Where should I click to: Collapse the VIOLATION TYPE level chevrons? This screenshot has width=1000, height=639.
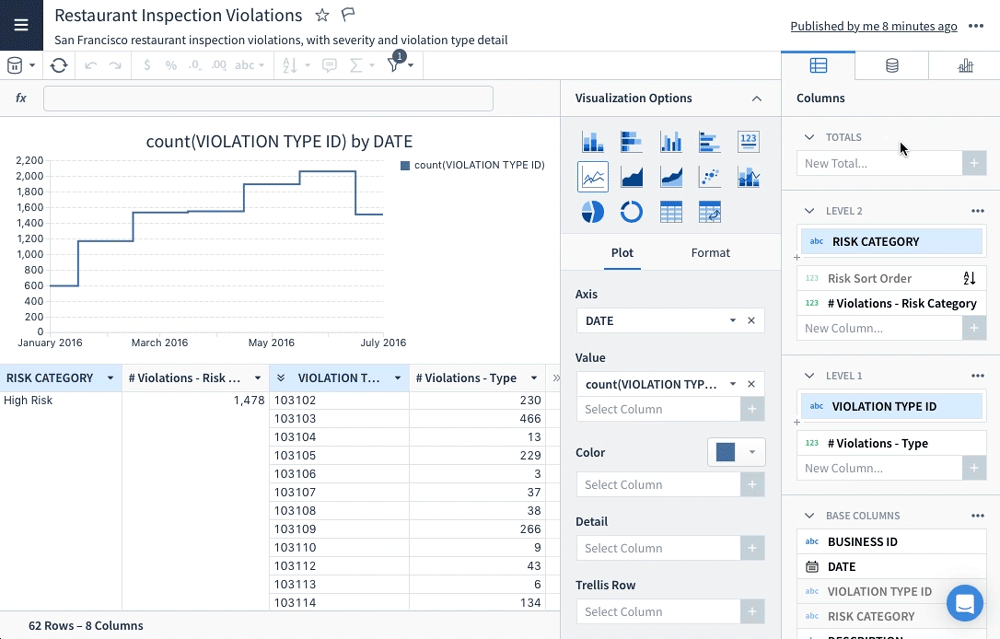click(281, 378)
